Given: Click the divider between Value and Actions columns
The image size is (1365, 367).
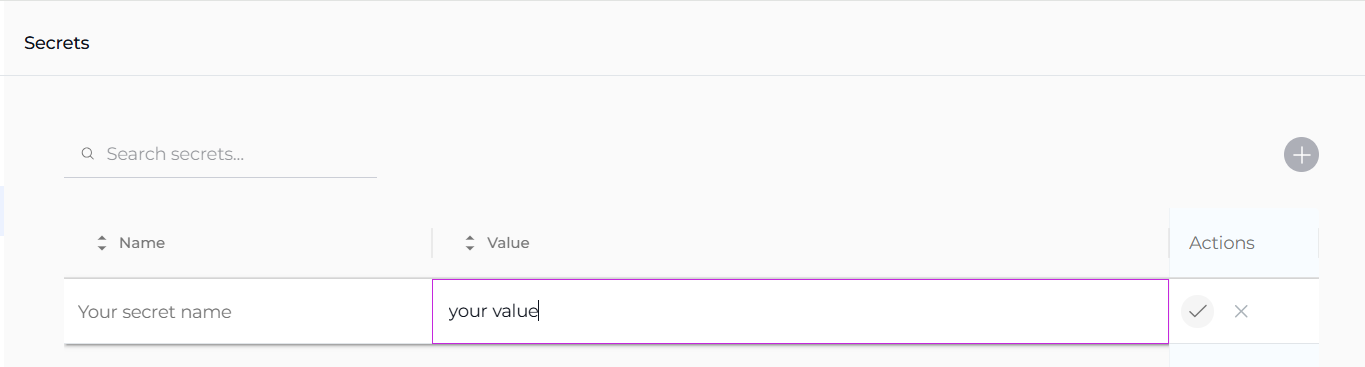Looking at the screenshot, I should (x=1169, y=243).
